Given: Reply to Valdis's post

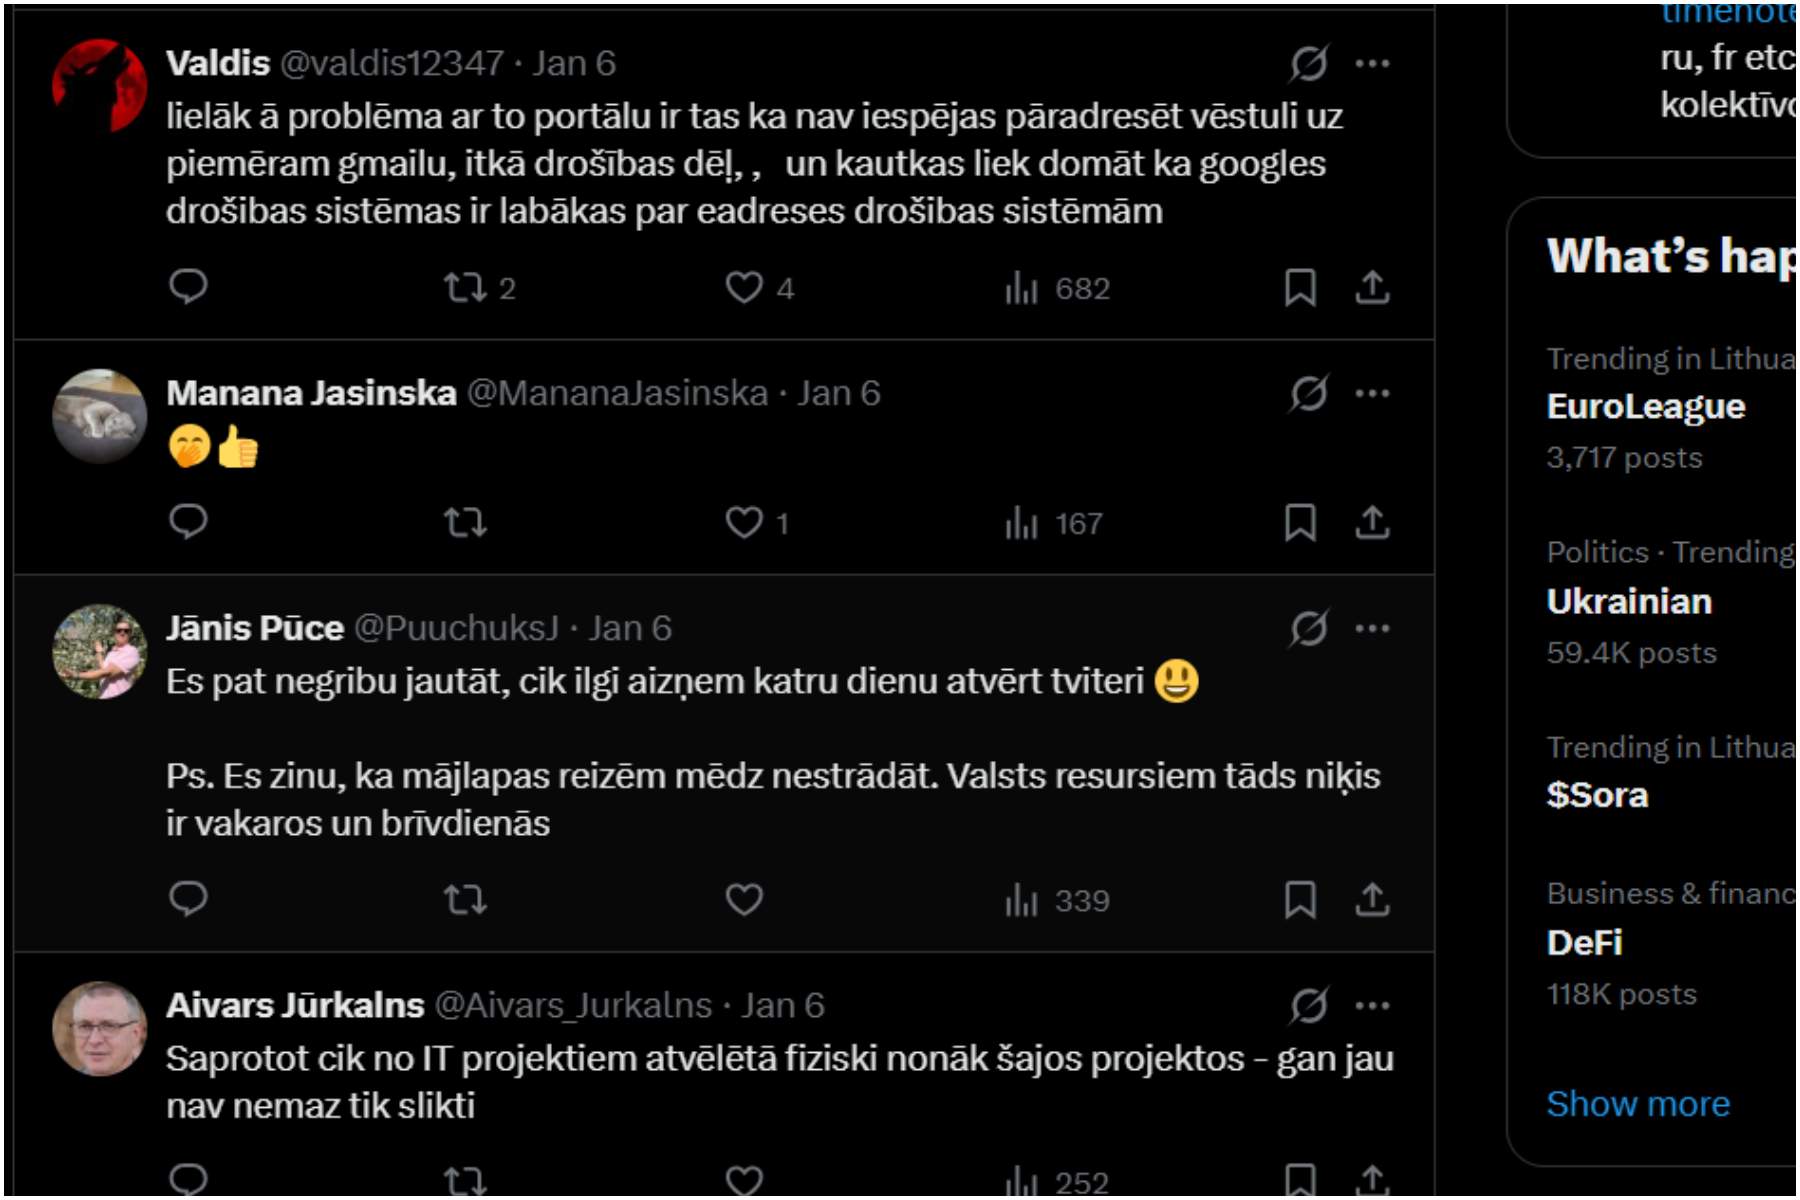Looking at the screenshot, I should [188, 287].
